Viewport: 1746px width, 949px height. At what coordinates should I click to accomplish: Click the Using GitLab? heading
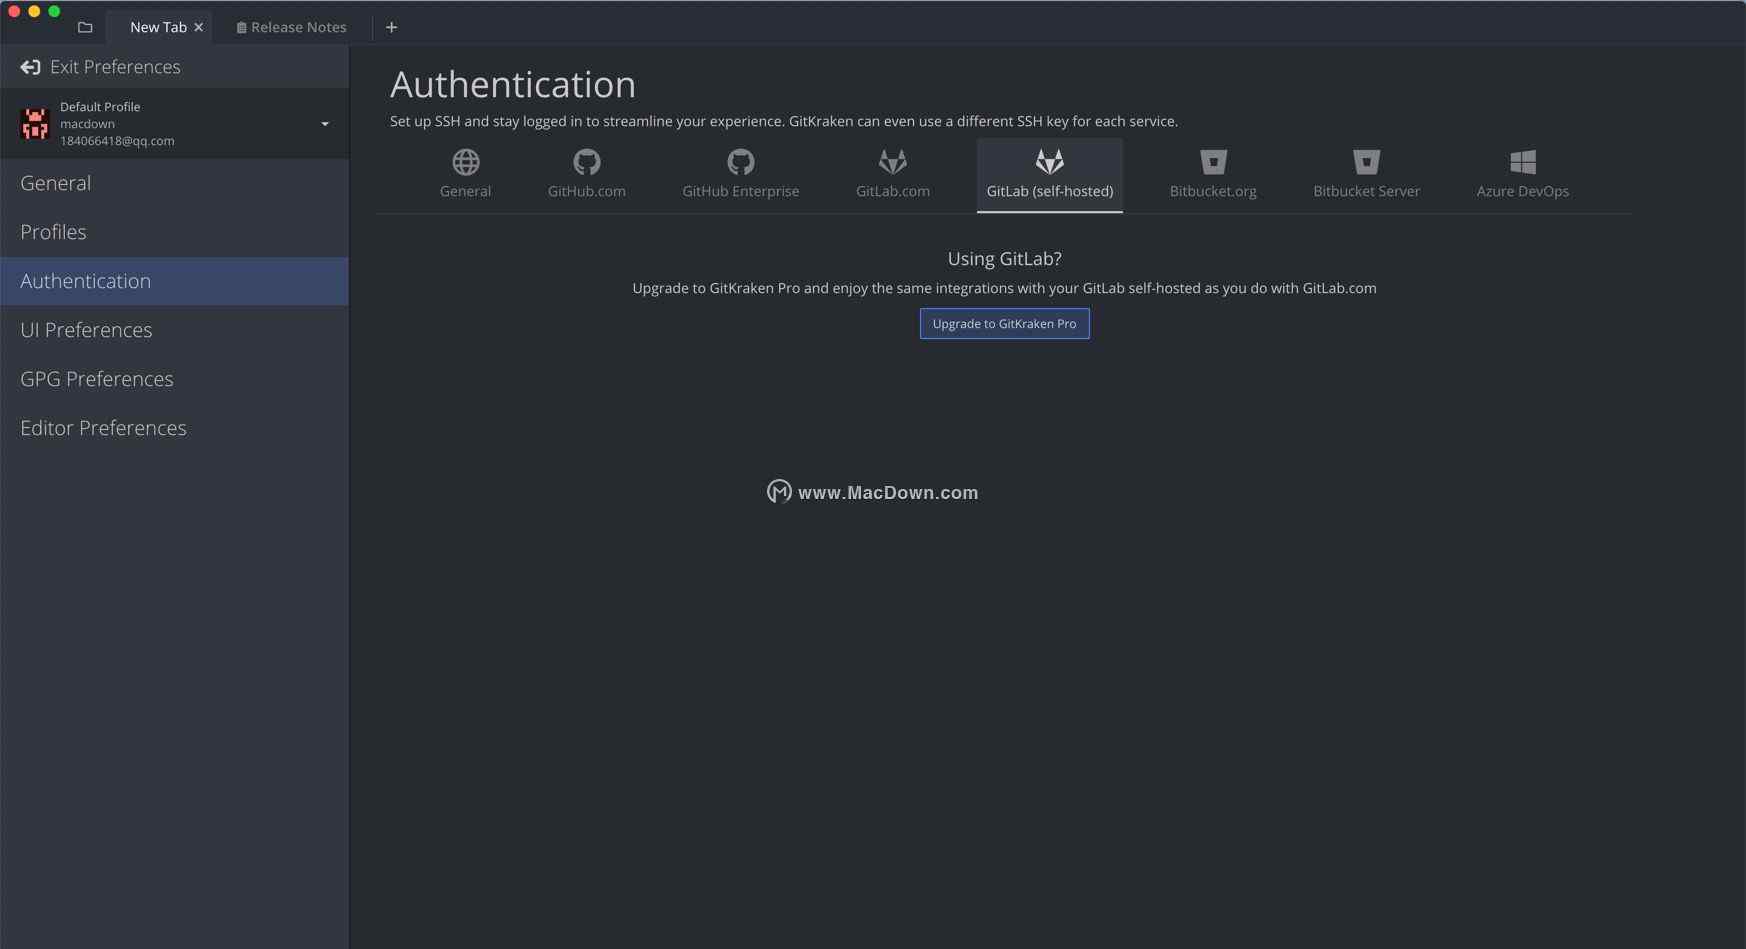(1005, 259)
